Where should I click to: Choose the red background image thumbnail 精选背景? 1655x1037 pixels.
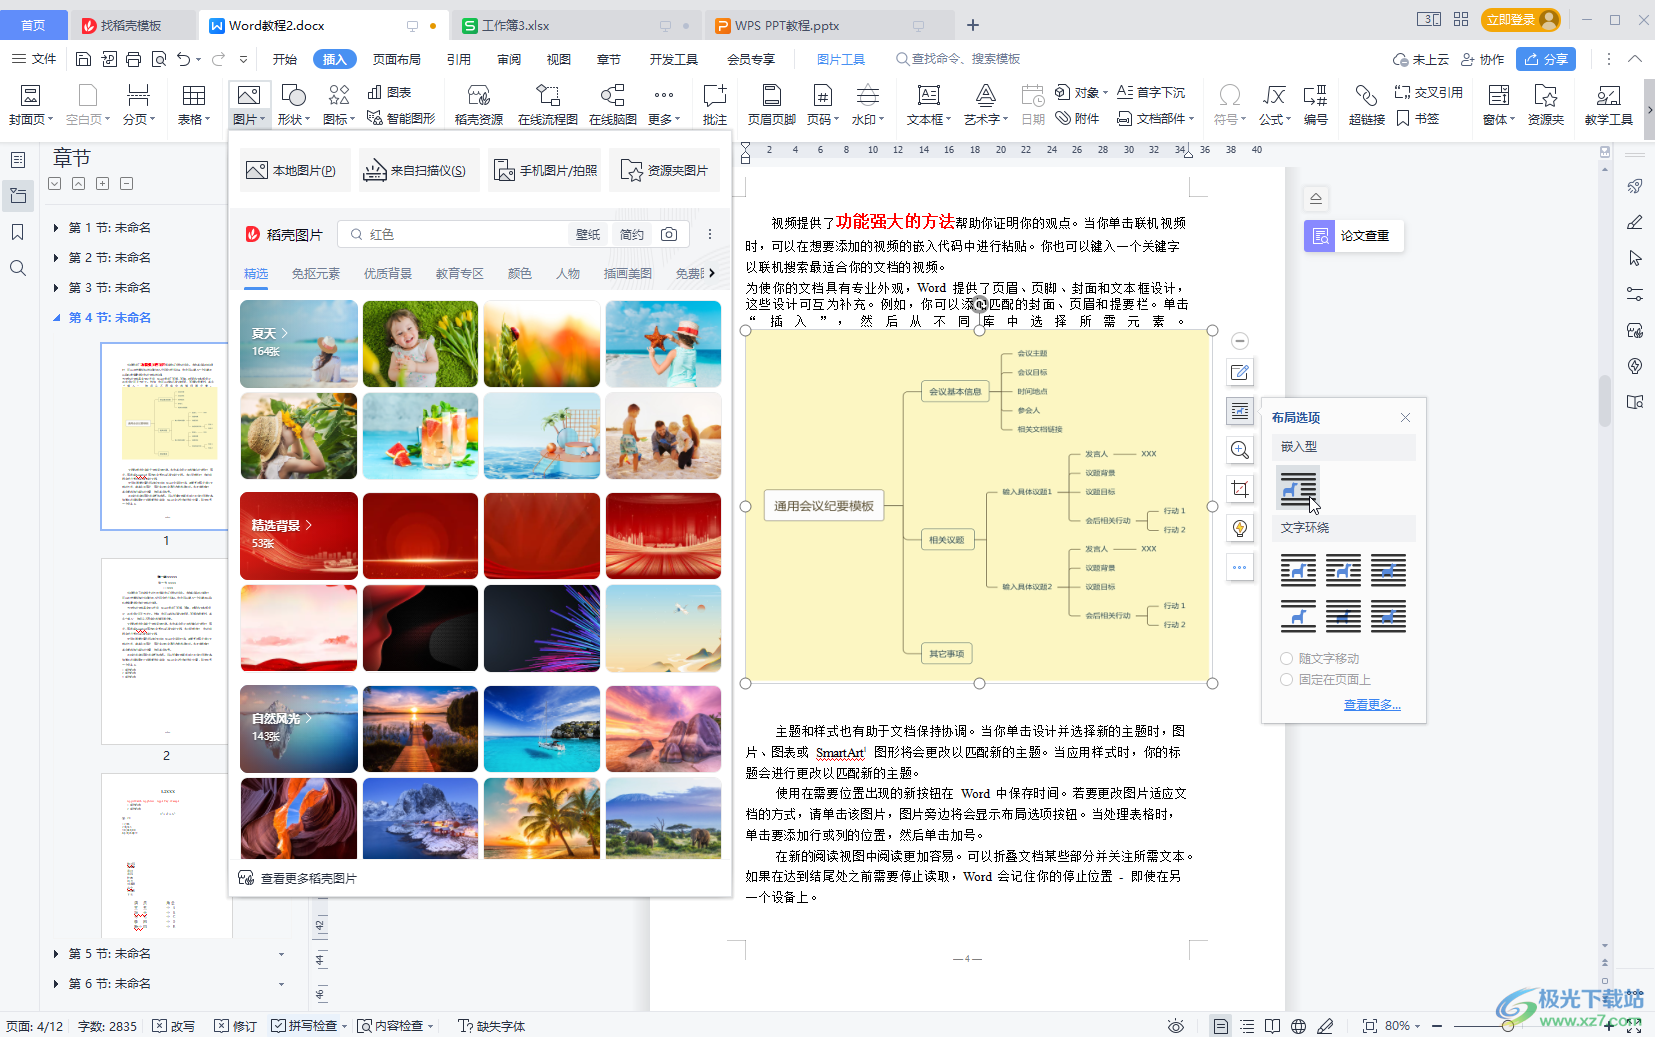[299, 536]
